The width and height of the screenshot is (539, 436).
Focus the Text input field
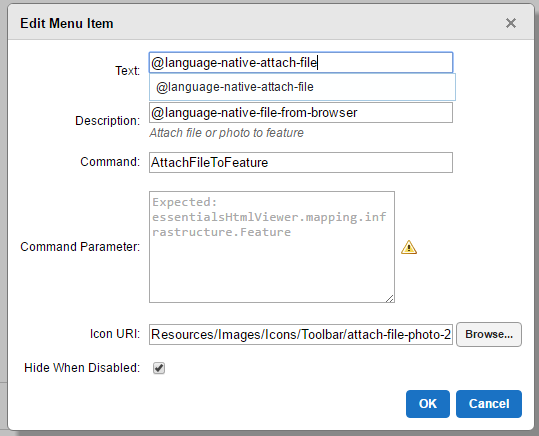pos(301,63)
